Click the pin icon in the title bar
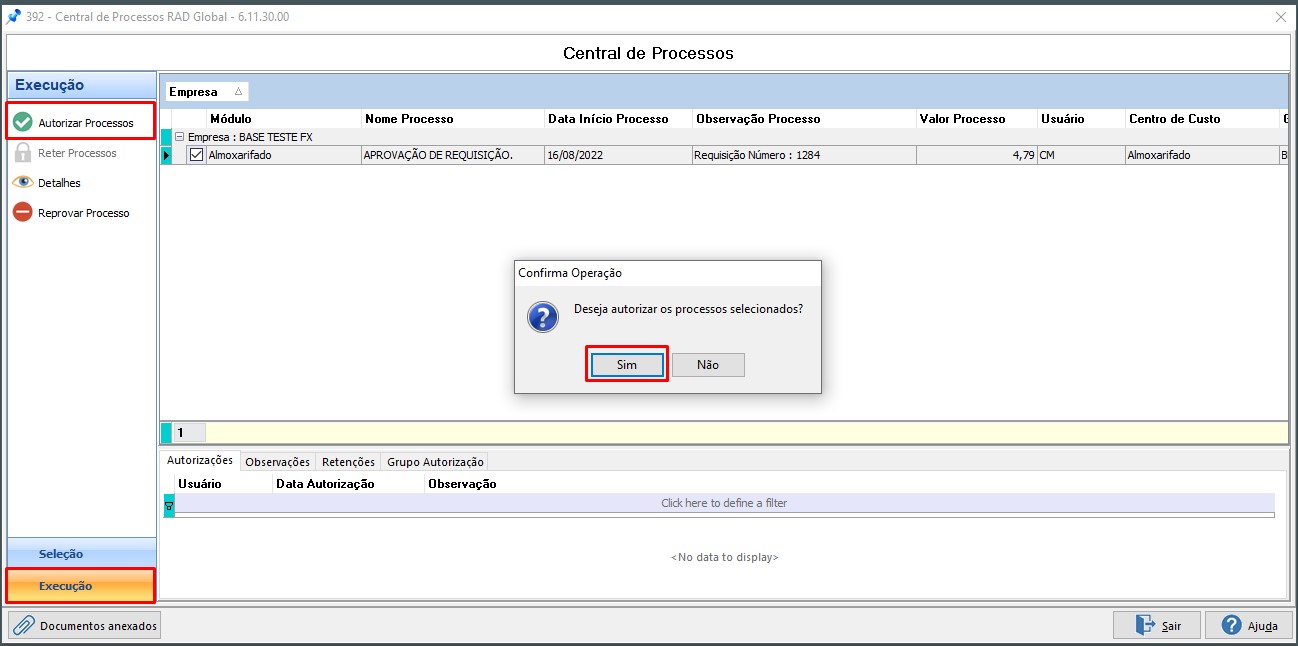The width and height of the screenshot is (1298, 646). point(13,16)
